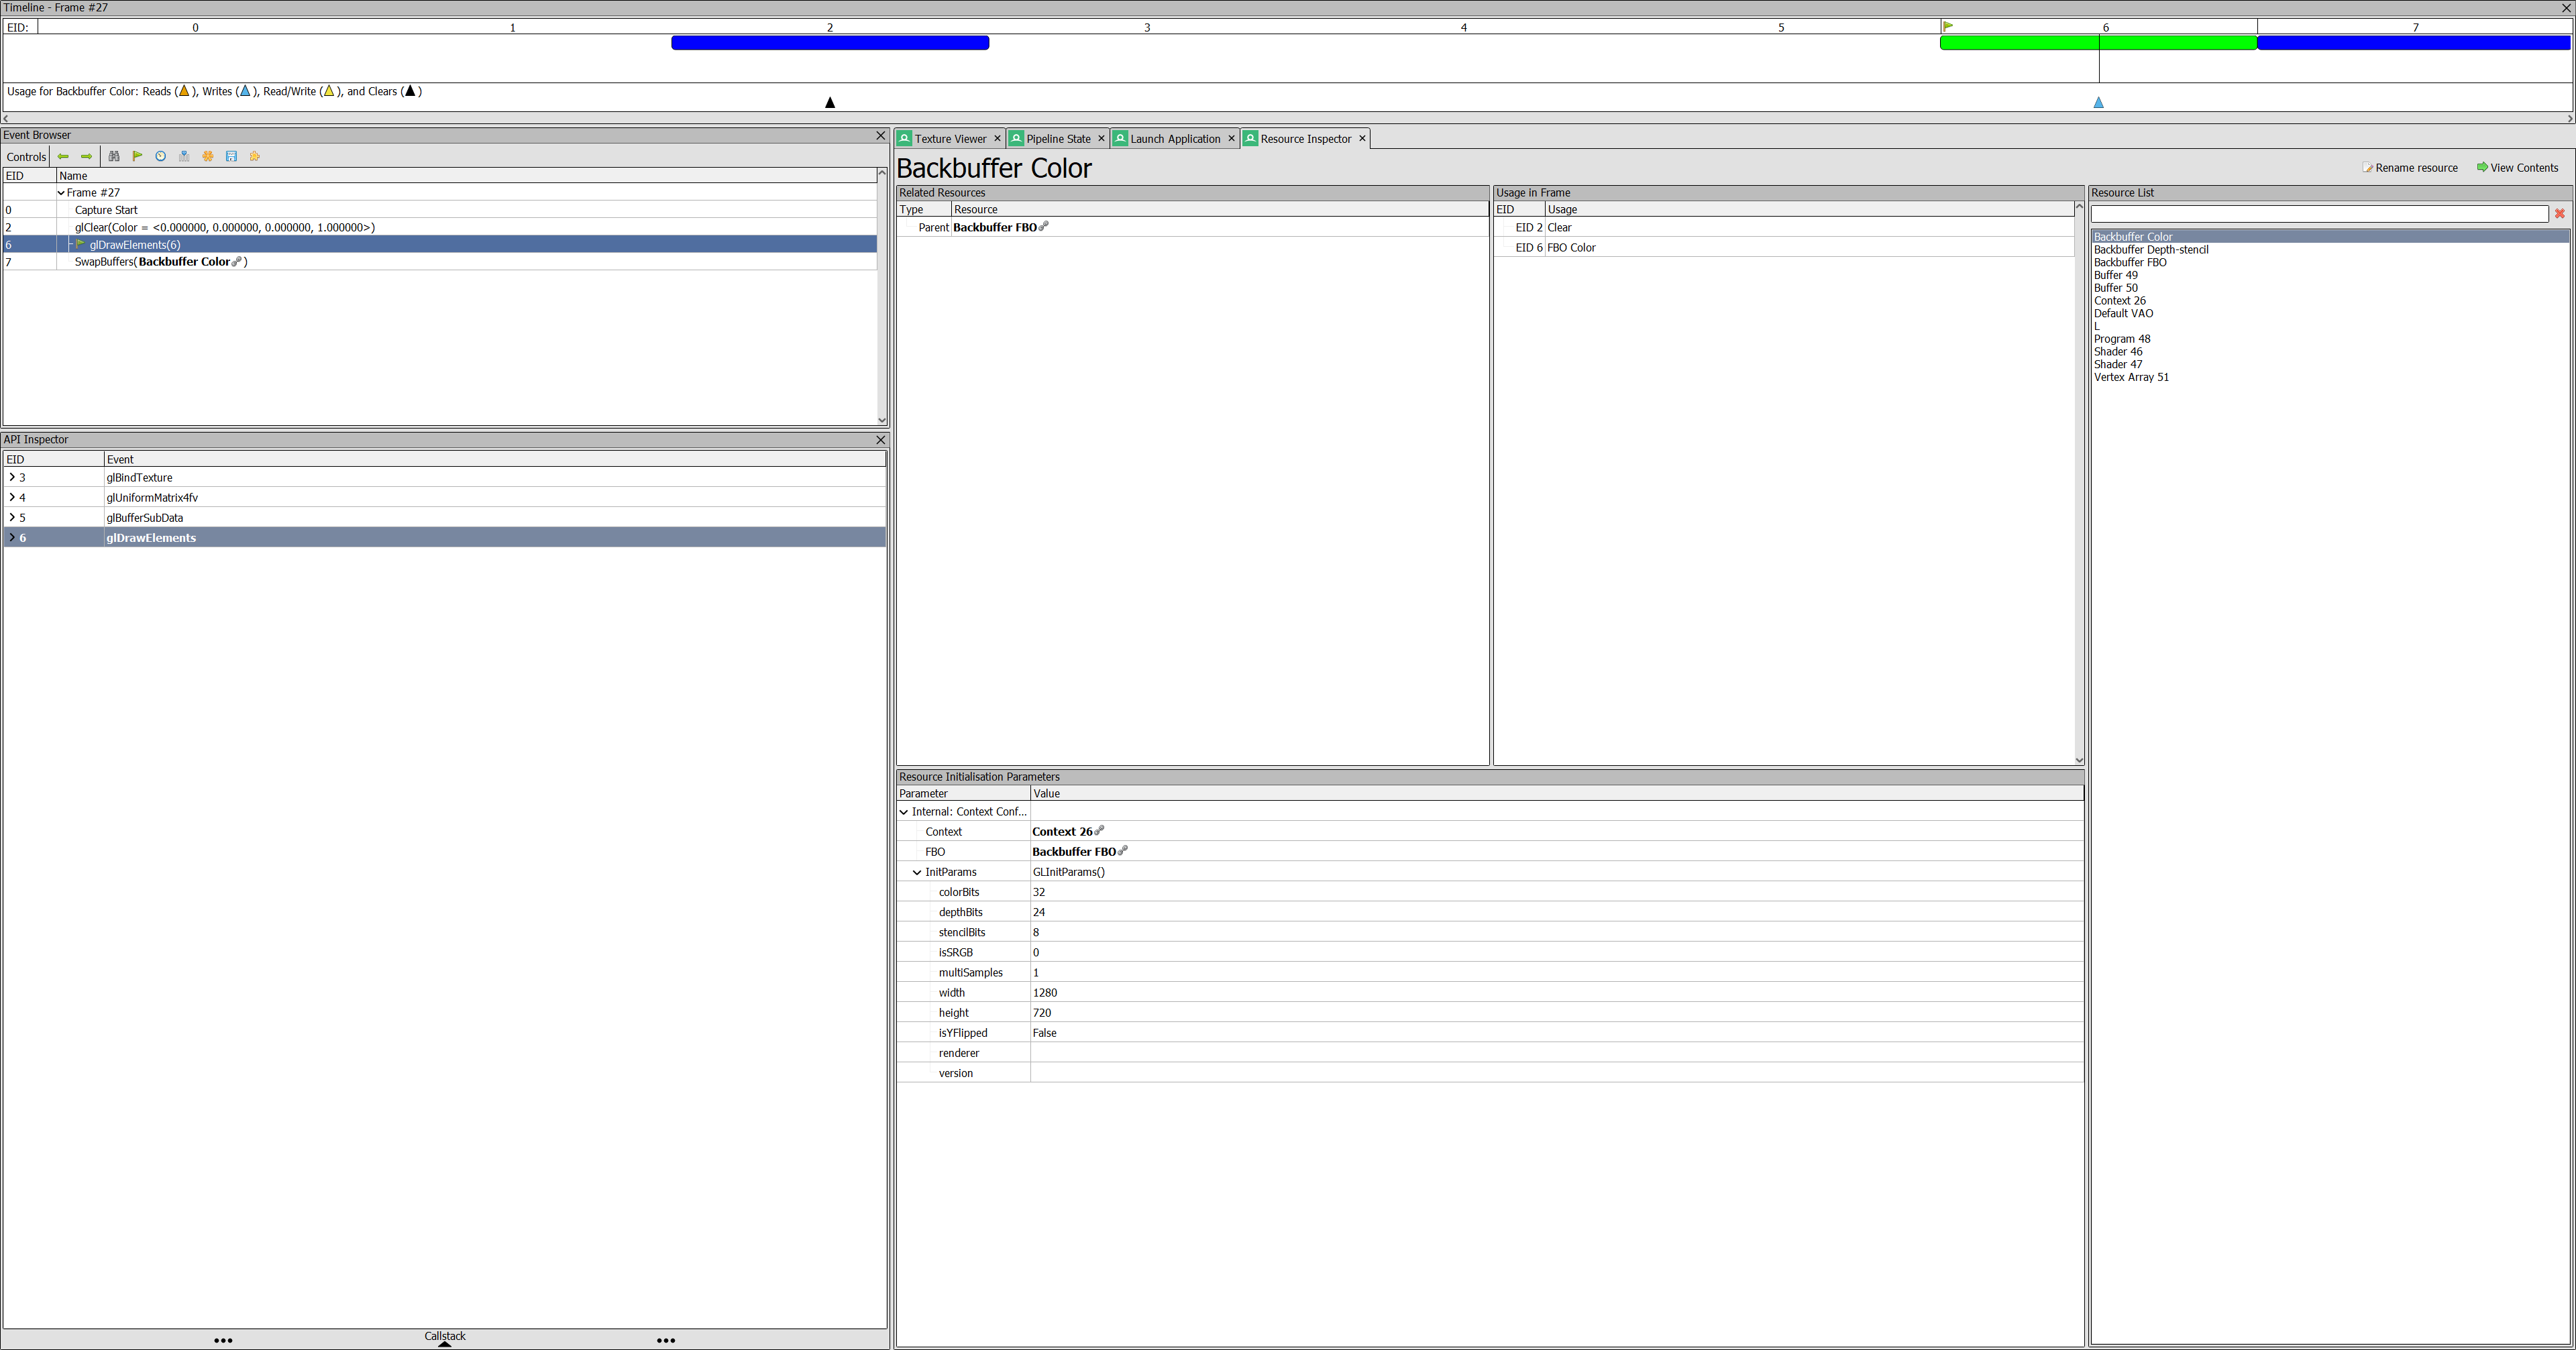This screenshot has height=1350, width=2576.
Task: Select Backbuffer Depth-stencil in the Resource List
Action: click(x=2152, y=249)
